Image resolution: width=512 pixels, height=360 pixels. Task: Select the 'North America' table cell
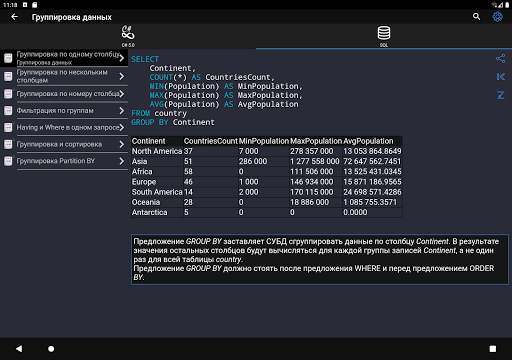pyautogui.click(x=157, y=151)
